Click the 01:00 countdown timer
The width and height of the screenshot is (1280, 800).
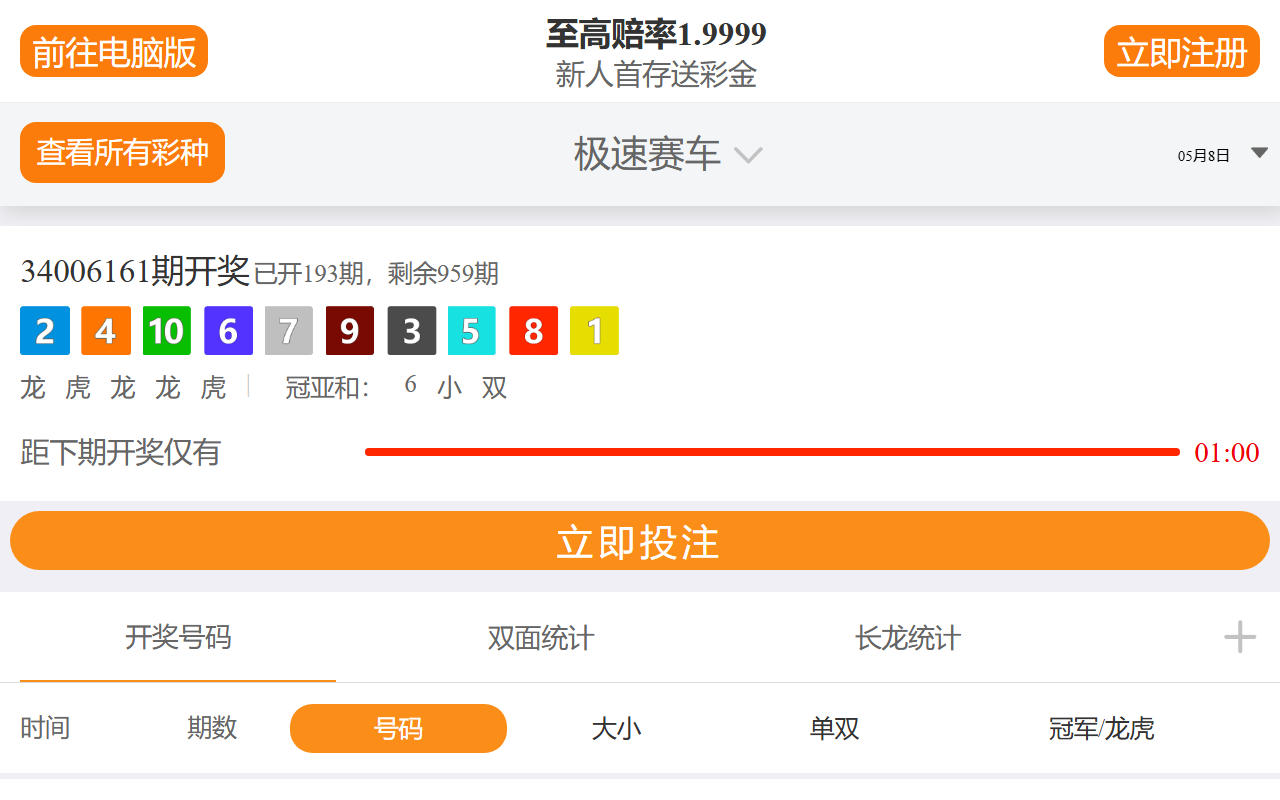click(x=1227, y=453)
